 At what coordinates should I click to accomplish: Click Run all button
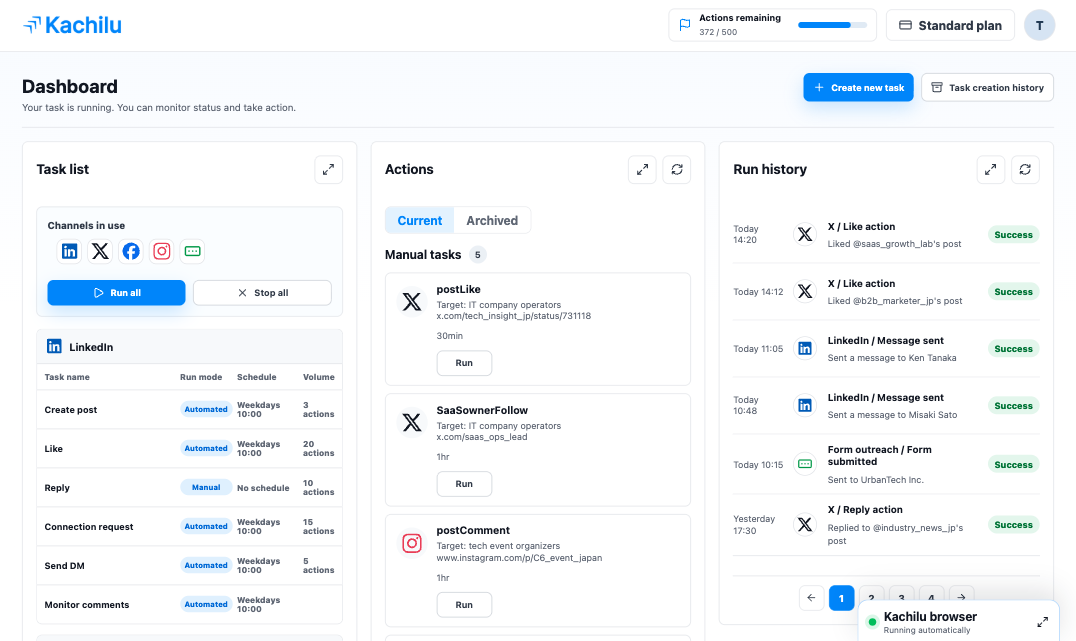pos(116,292)
